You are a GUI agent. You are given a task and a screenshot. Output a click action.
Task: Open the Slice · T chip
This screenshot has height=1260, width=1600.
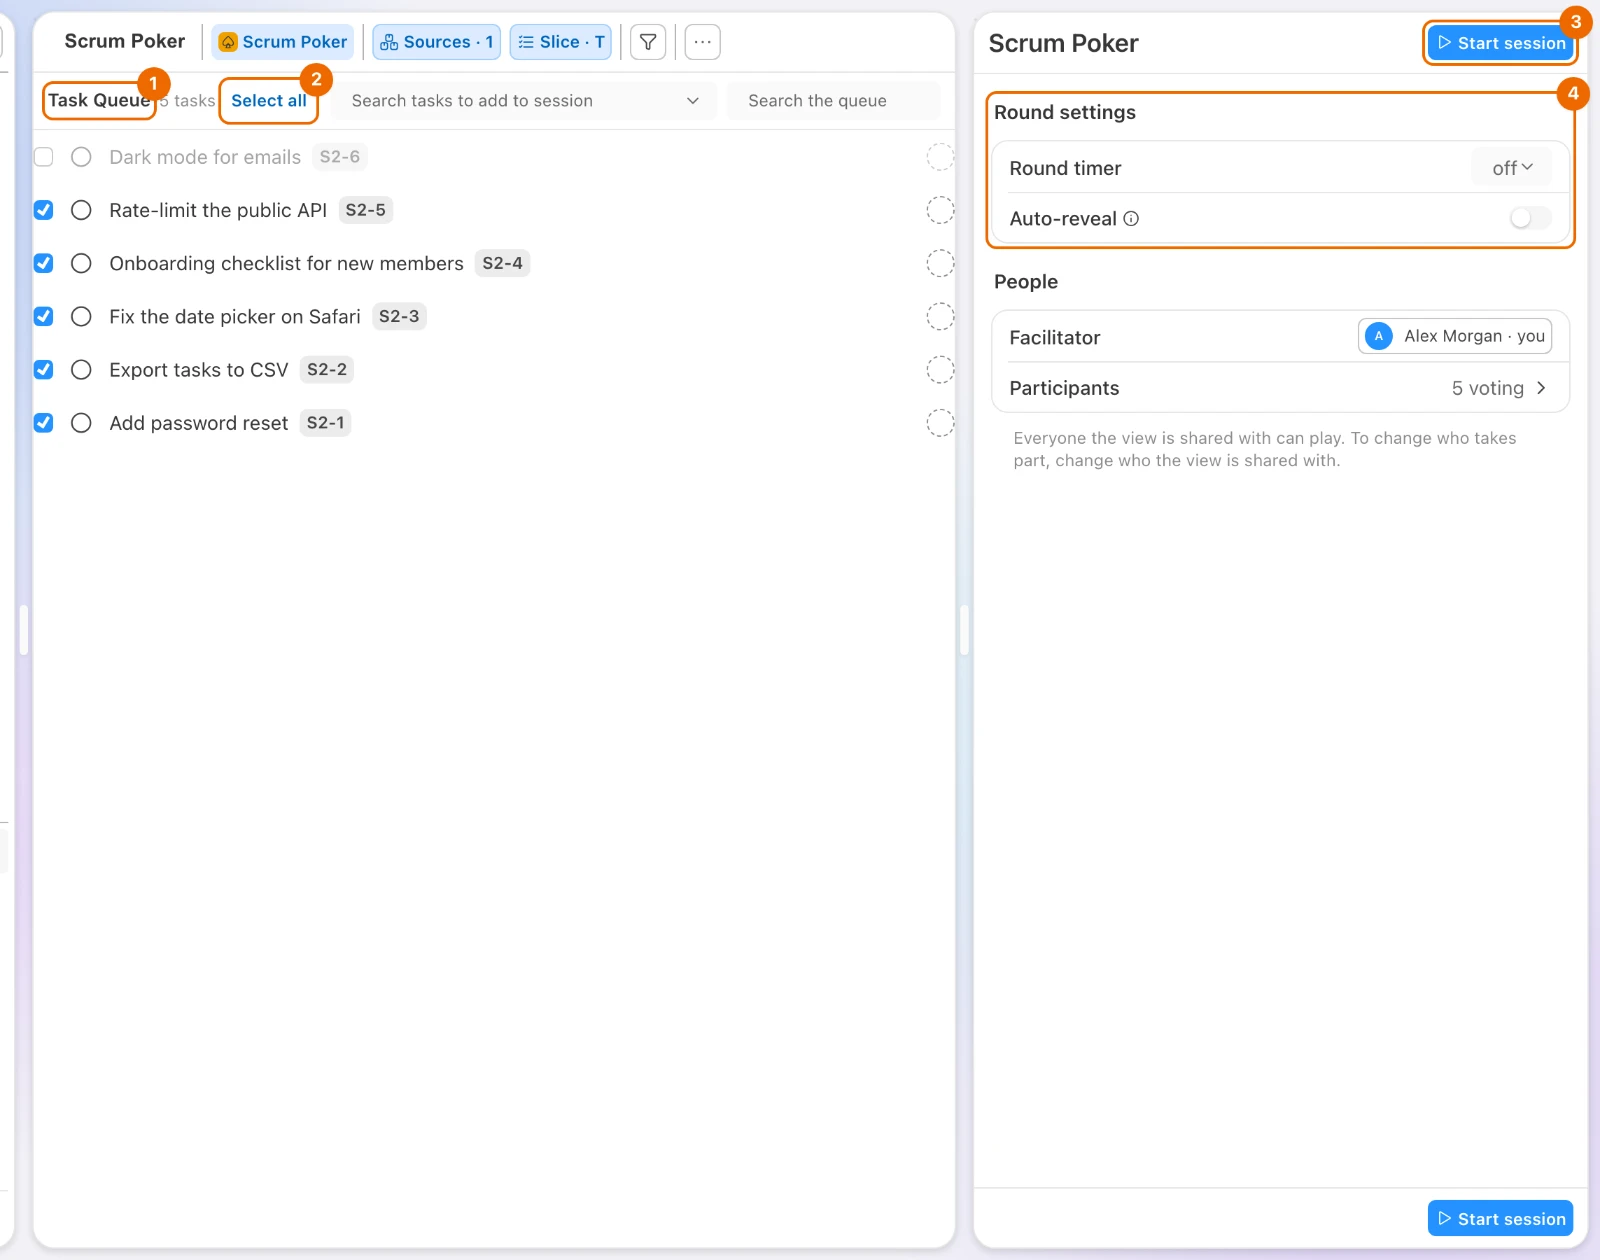coord(561,42)
